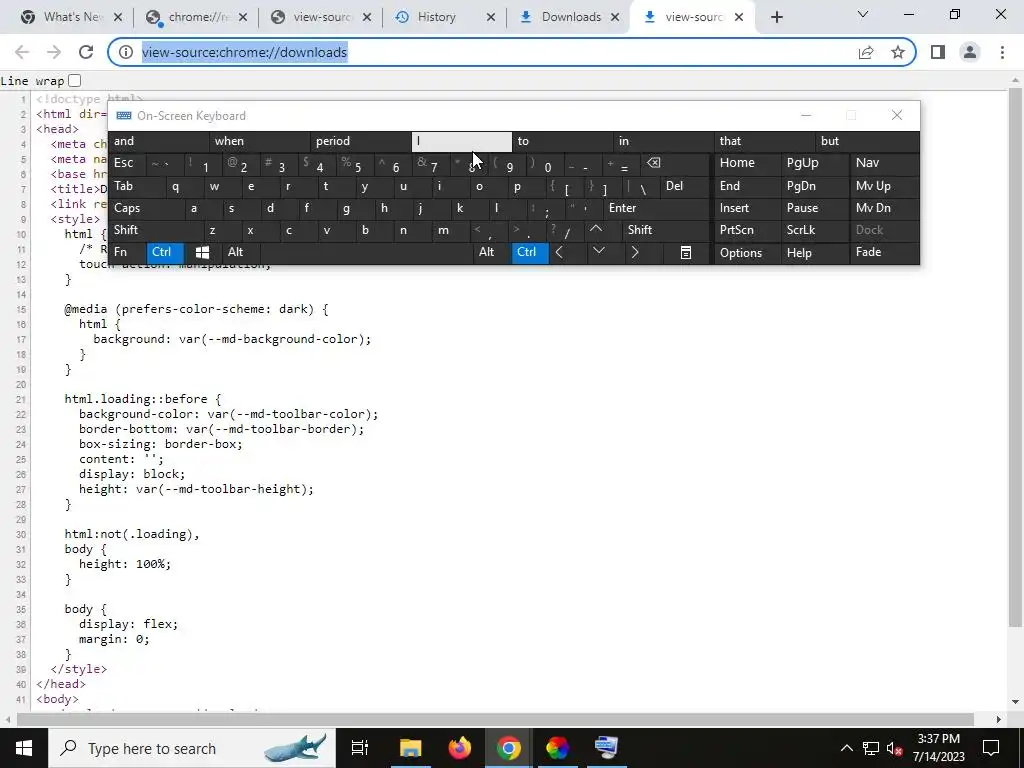Bookmark this tab with the star icon
Image resolution: width=1024 pixels, height=768 pixels.
point(898,52)
